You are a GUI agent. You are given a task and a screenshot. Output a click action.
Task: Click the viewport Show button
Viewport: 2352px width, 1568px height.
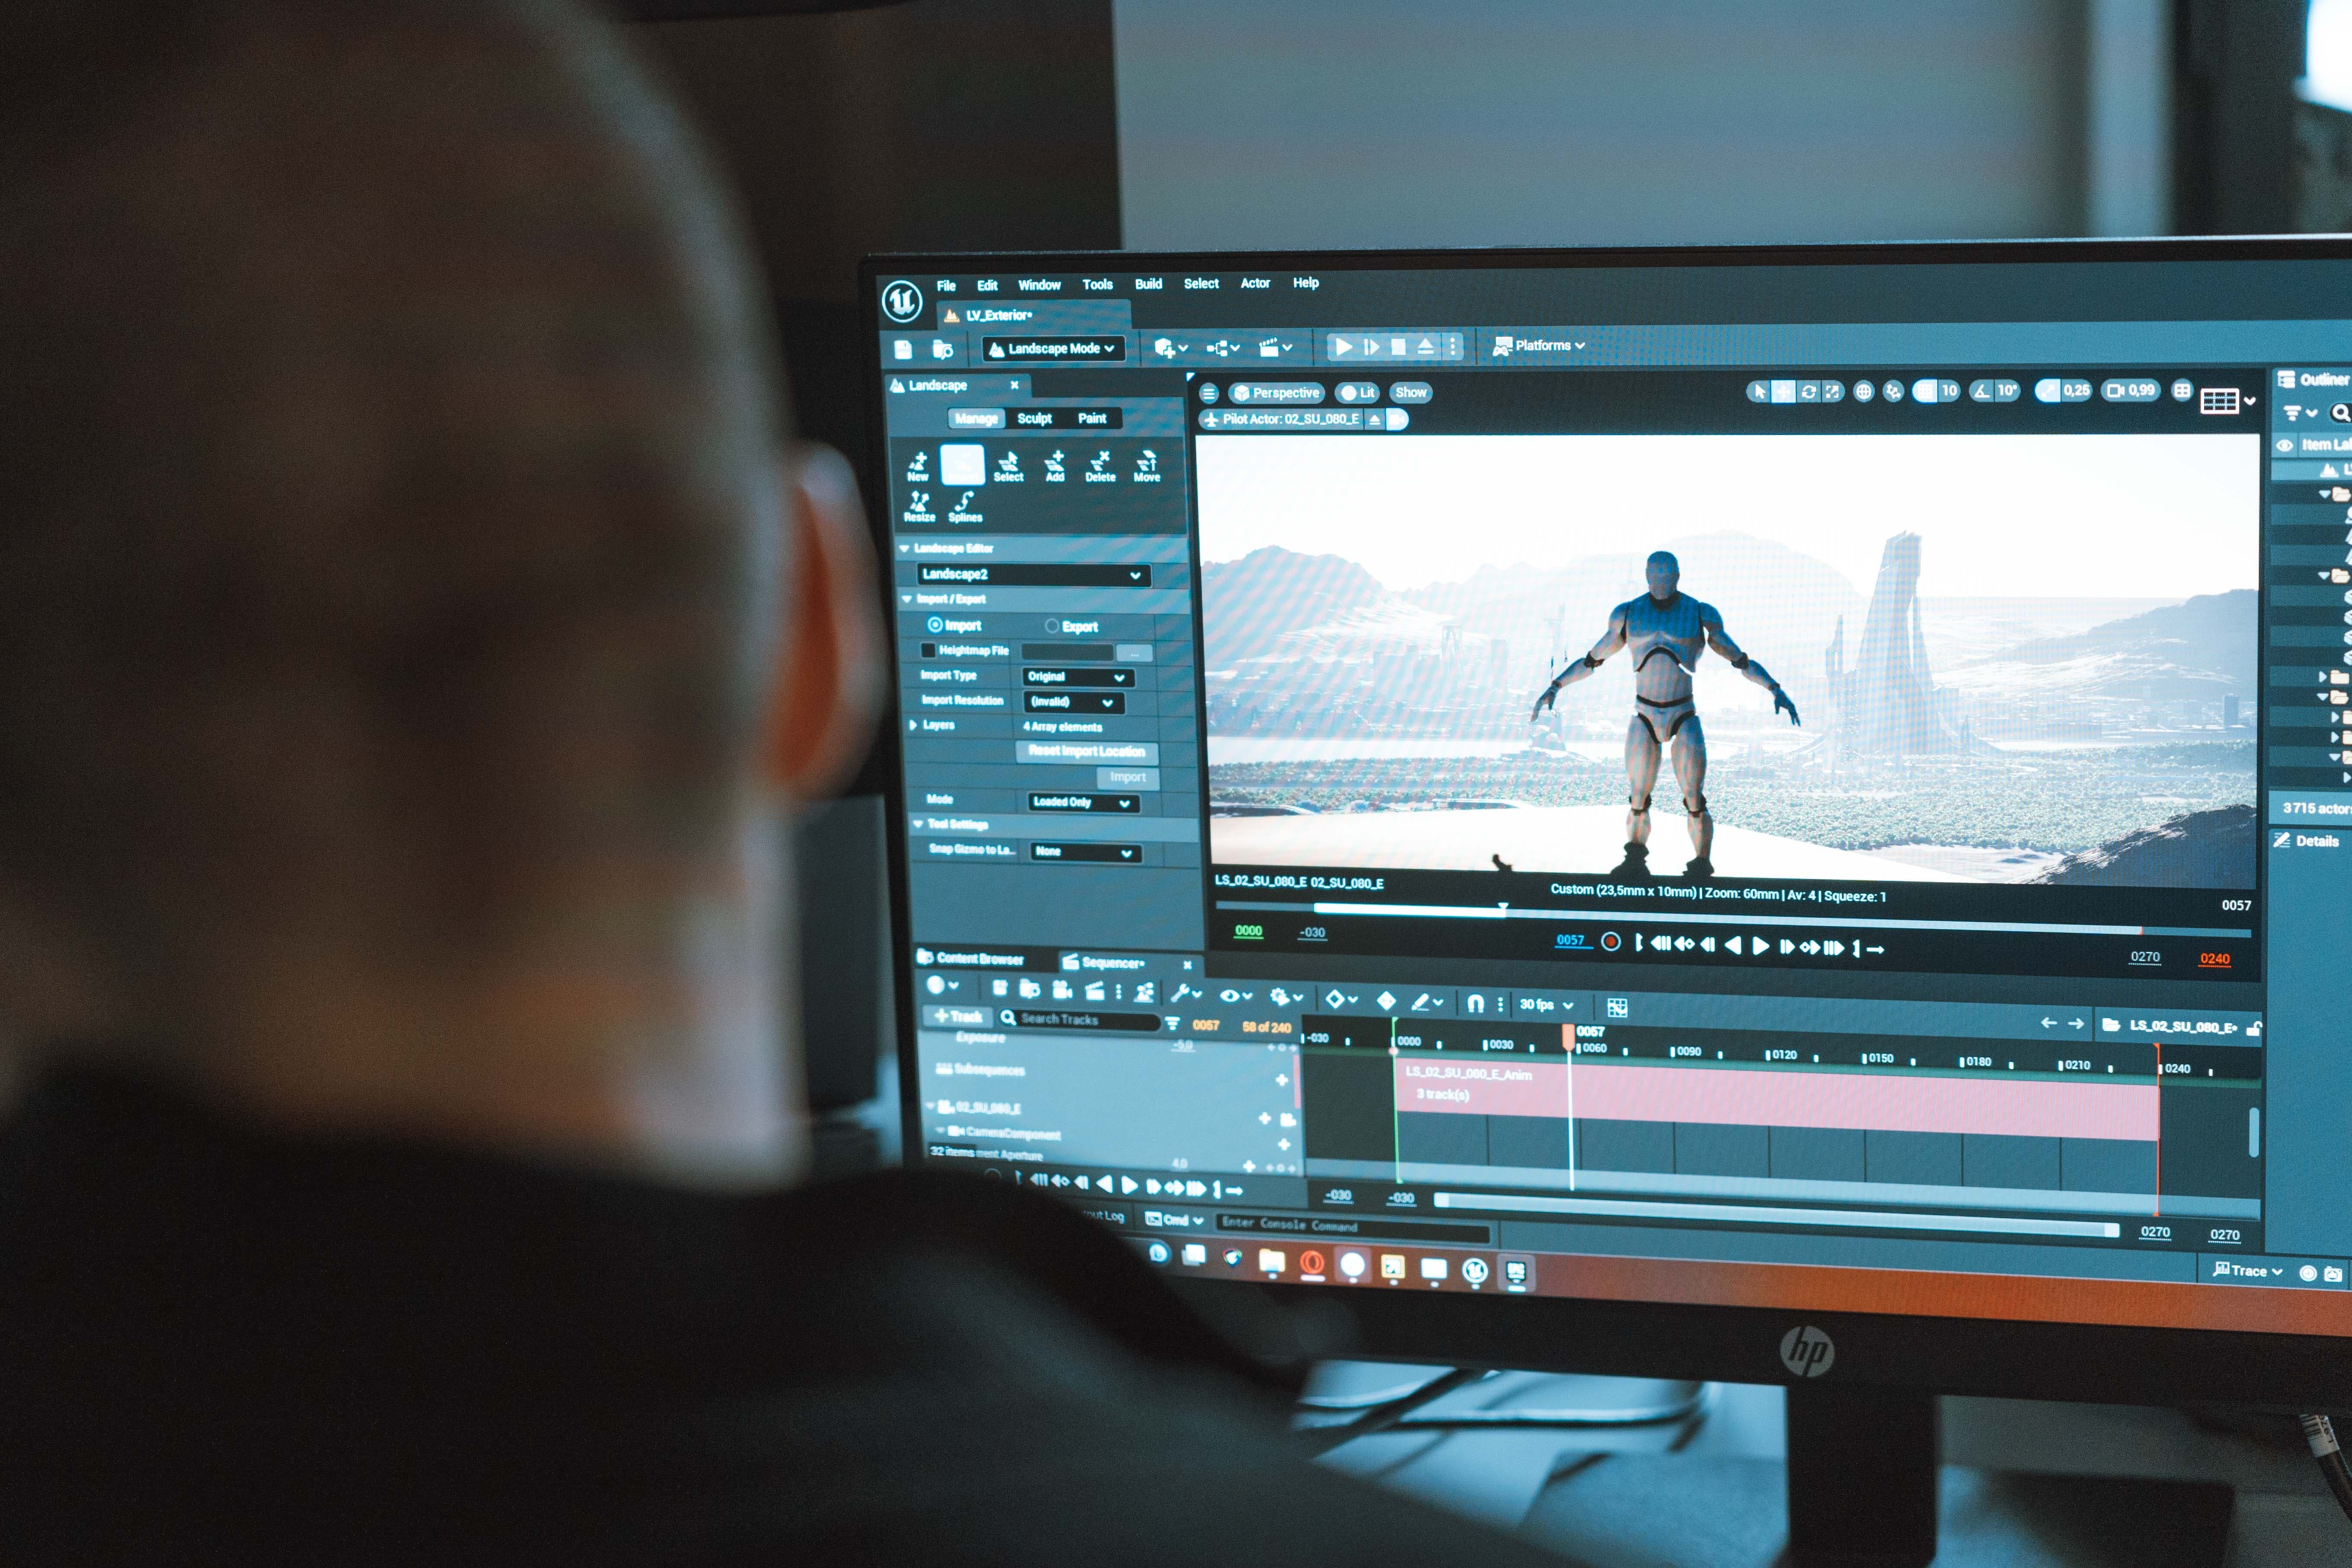click(x=1410, y=393)
